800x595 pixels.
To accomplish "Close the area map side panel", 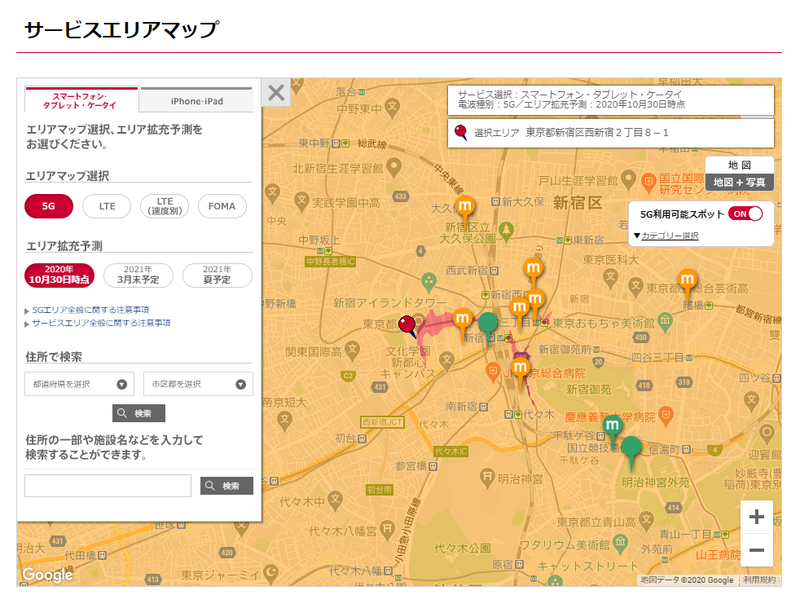I will click(276, 92).
